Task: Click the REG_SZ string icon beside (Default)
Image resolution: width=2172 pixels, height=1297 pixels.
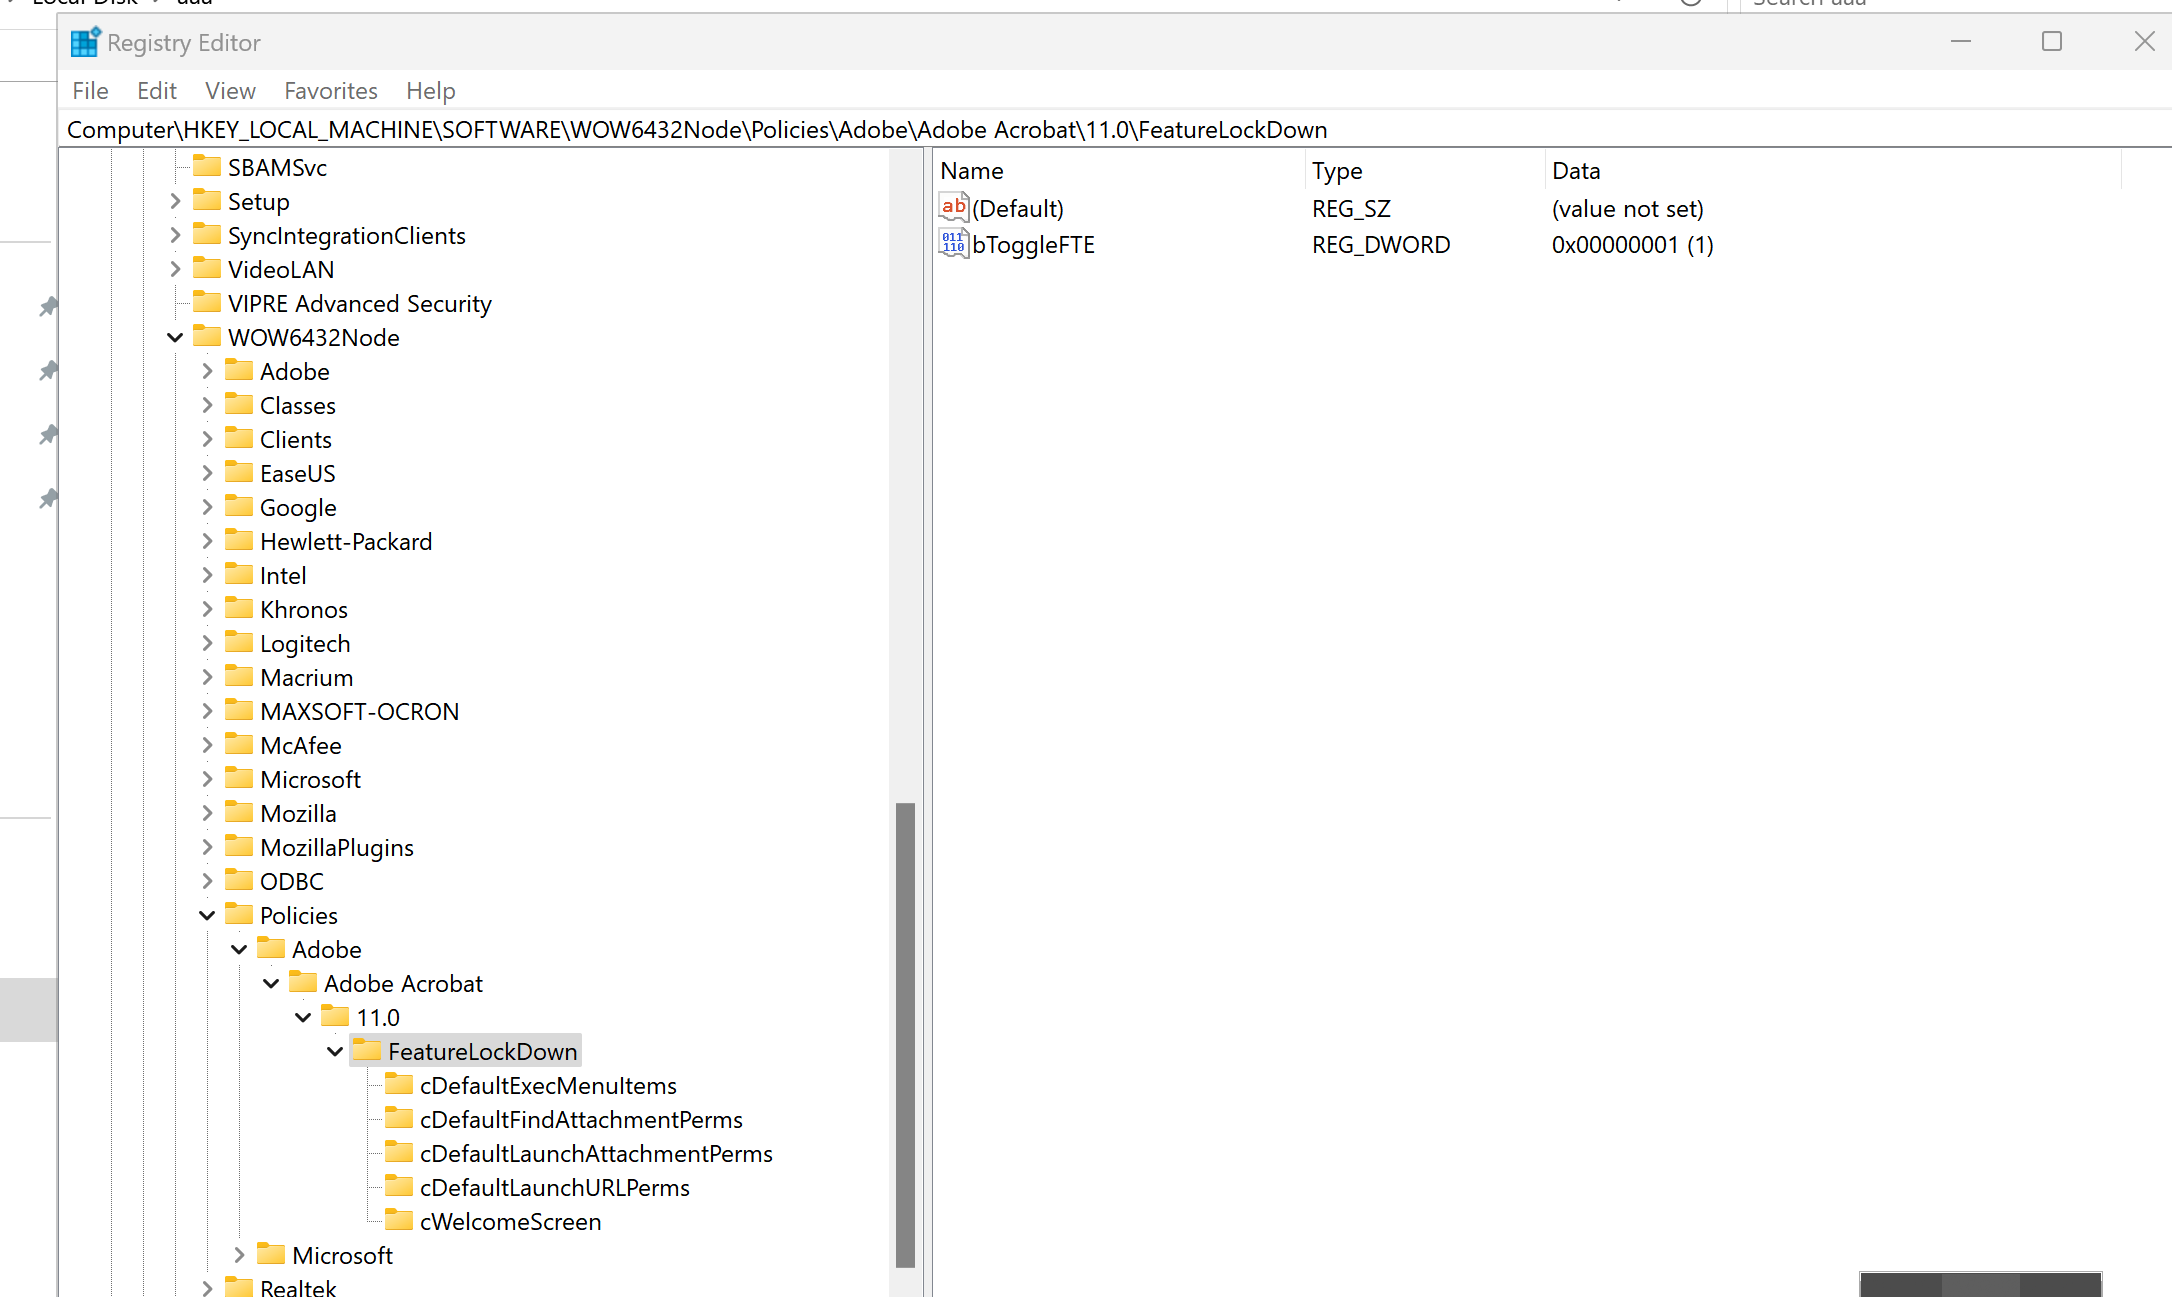Action: [x=953, y=207]
